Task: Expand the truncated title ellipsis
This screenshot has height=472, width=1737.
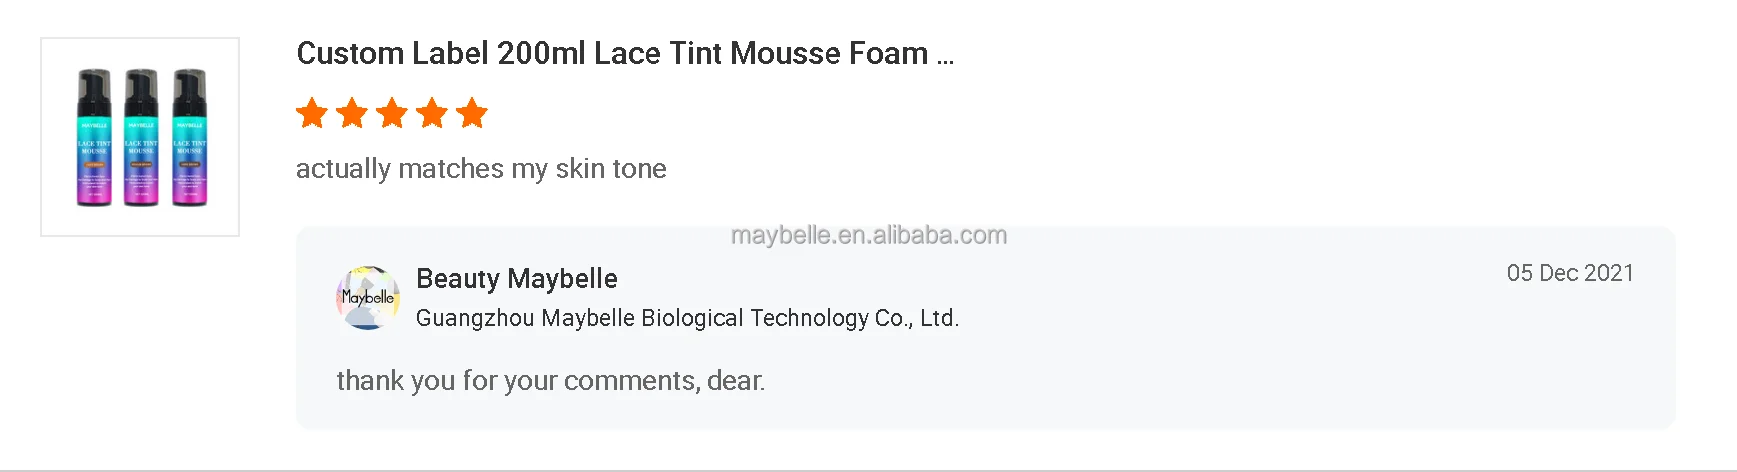Action: (x=945, y=56)
